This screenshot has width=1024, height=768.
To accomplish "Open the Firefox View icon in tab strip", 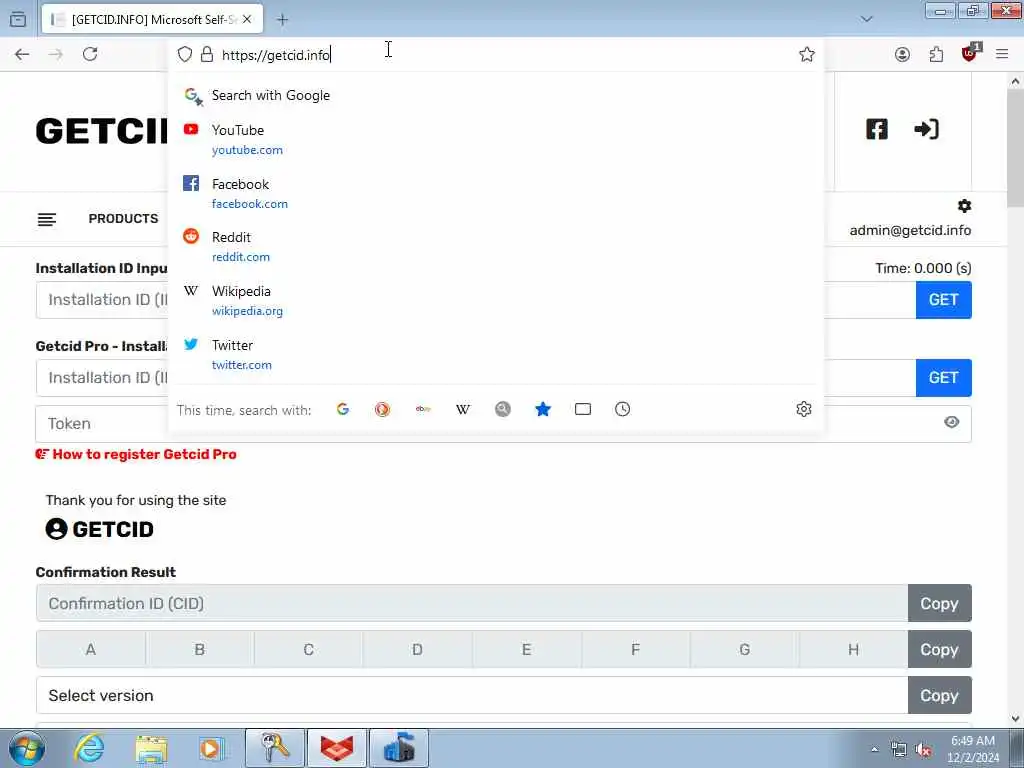I will [x=18, y=20].
